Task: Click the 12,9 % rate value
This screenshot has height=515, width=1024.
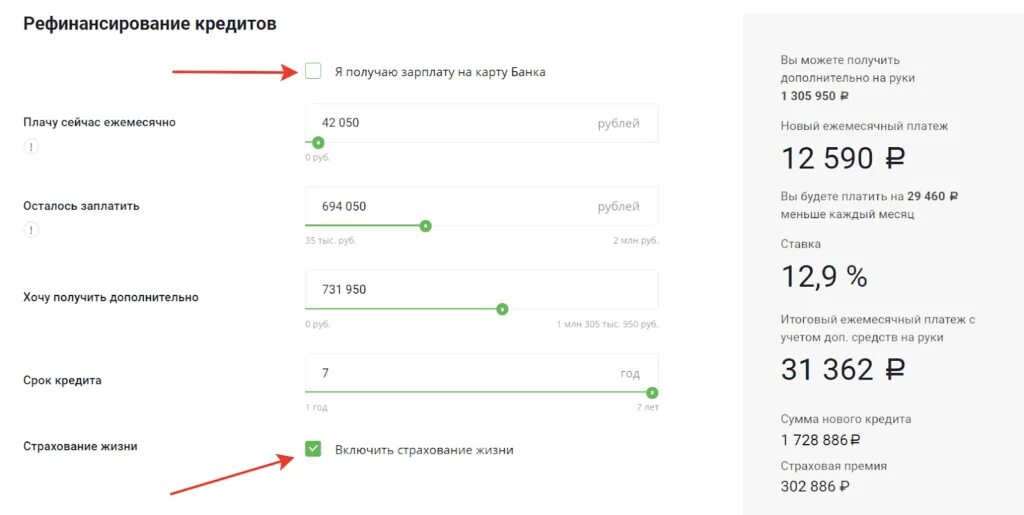Action: click(x=824, y=277)
